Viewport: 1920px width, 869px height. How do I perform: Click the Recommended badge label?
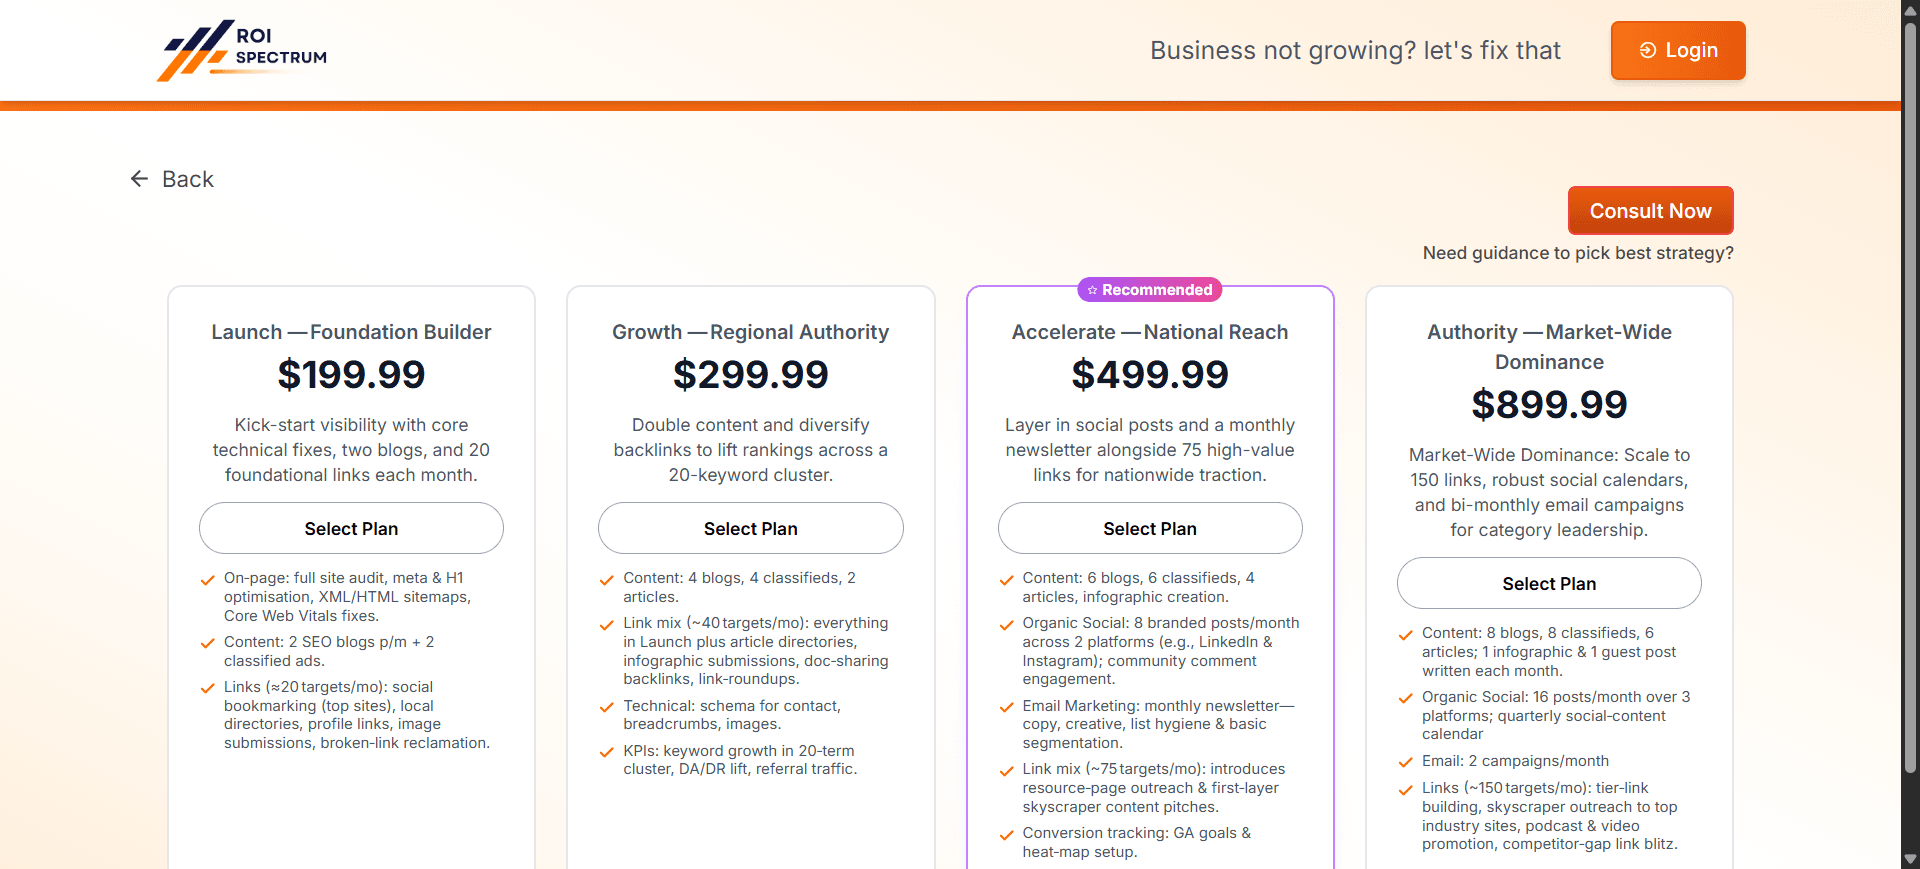[1157, 290]
